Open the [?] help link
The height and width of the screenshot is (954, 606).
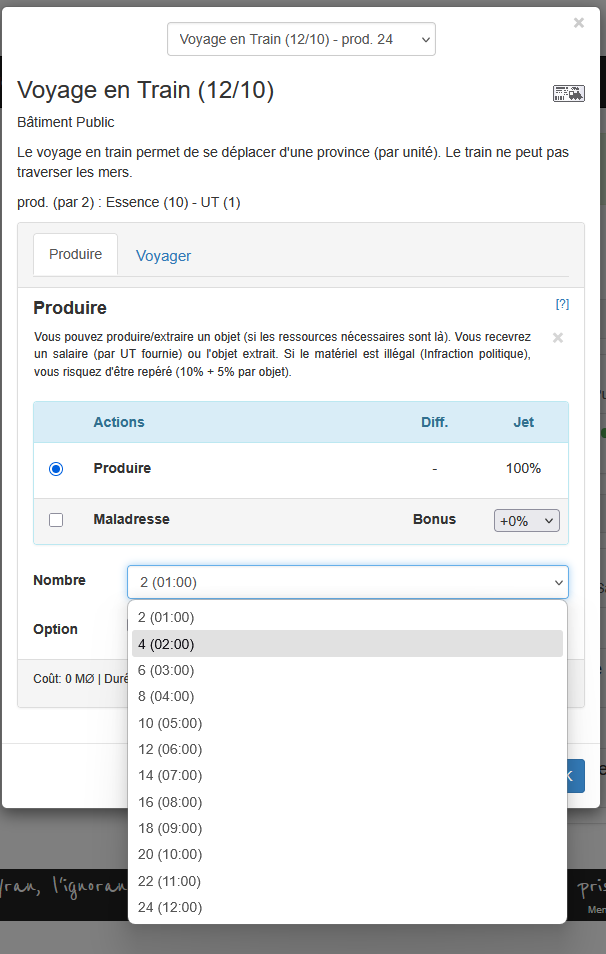pos(562,304)
